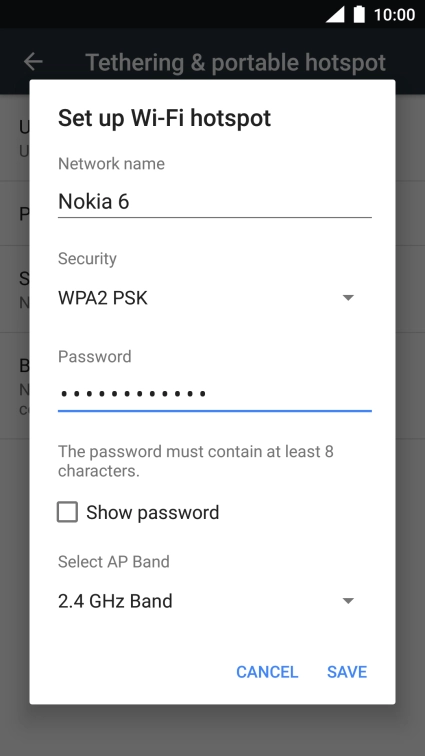Screen dimensions: 425x756
Task: Tap the Nokia 6 network name field
Action: click(x=215, y=202)
